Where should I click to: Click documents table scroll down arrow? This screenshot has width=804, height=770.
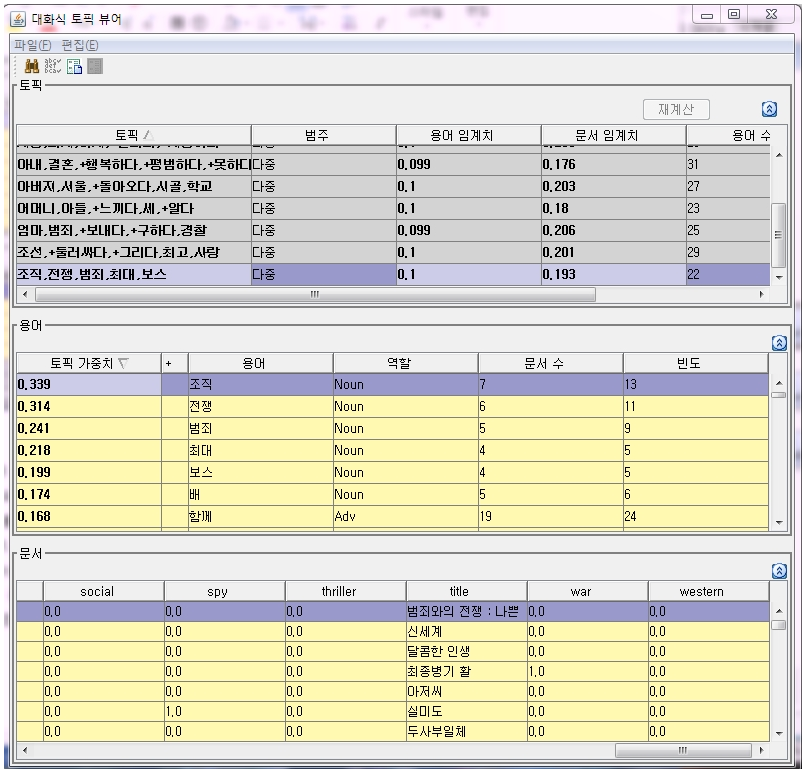pos(779,733)
